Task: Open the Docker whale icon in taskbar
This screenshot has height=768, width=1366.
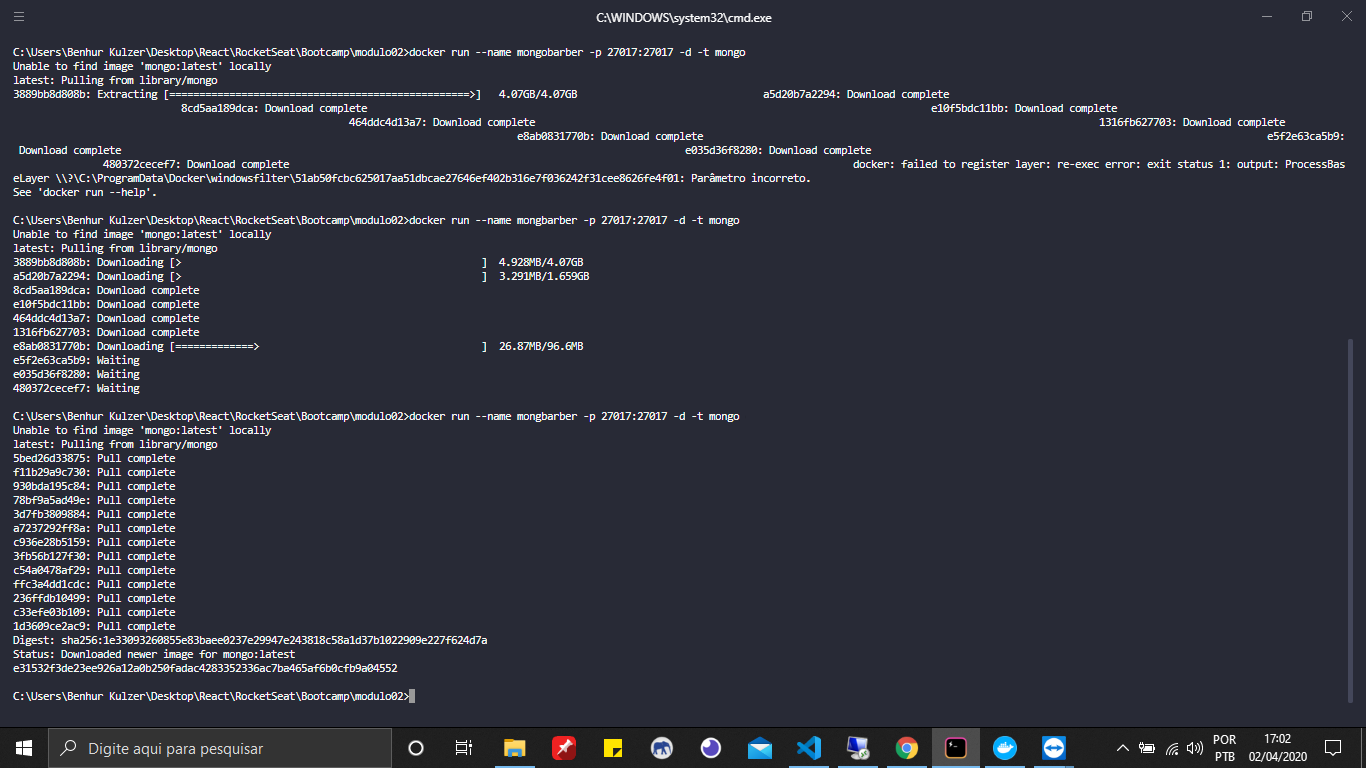Action: click(x=1004, y=748)
